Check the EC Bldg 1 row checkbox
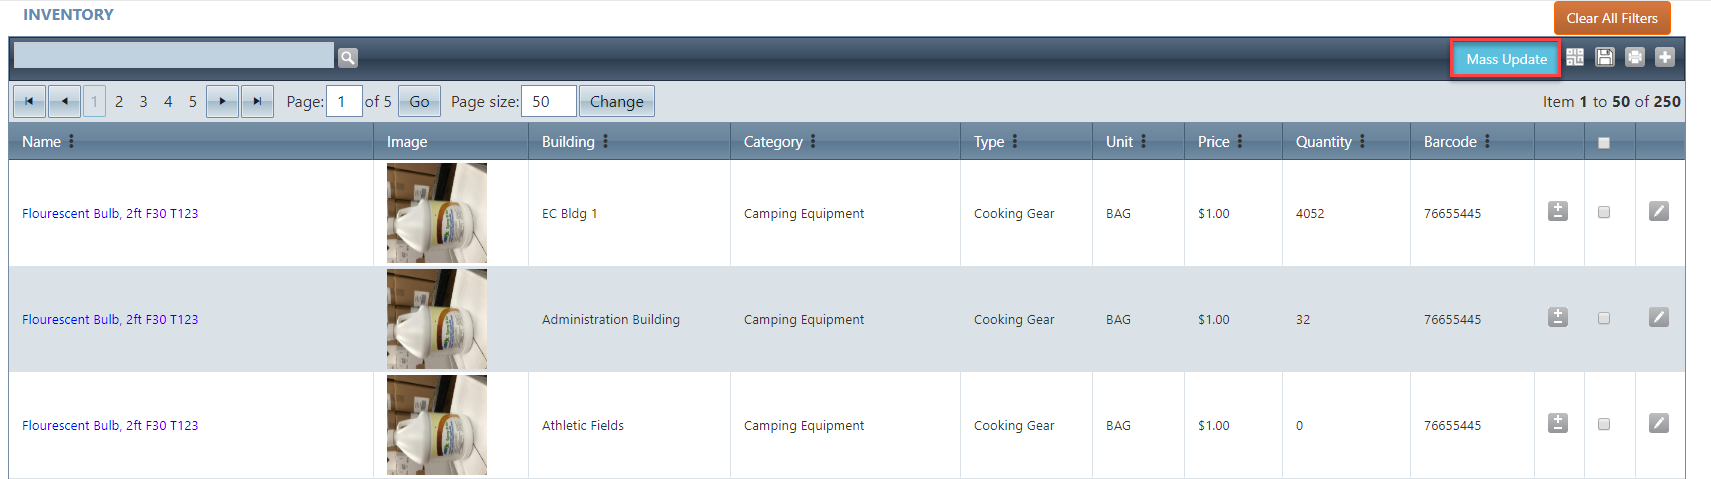The image size is (1711, 479). [x=1604, y=212]
